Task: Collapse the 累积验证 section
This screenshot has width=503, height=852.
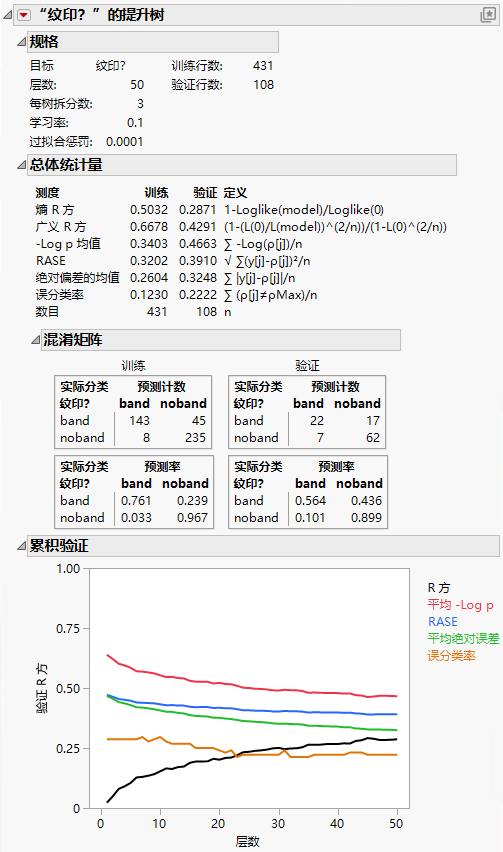Action: 21,546
